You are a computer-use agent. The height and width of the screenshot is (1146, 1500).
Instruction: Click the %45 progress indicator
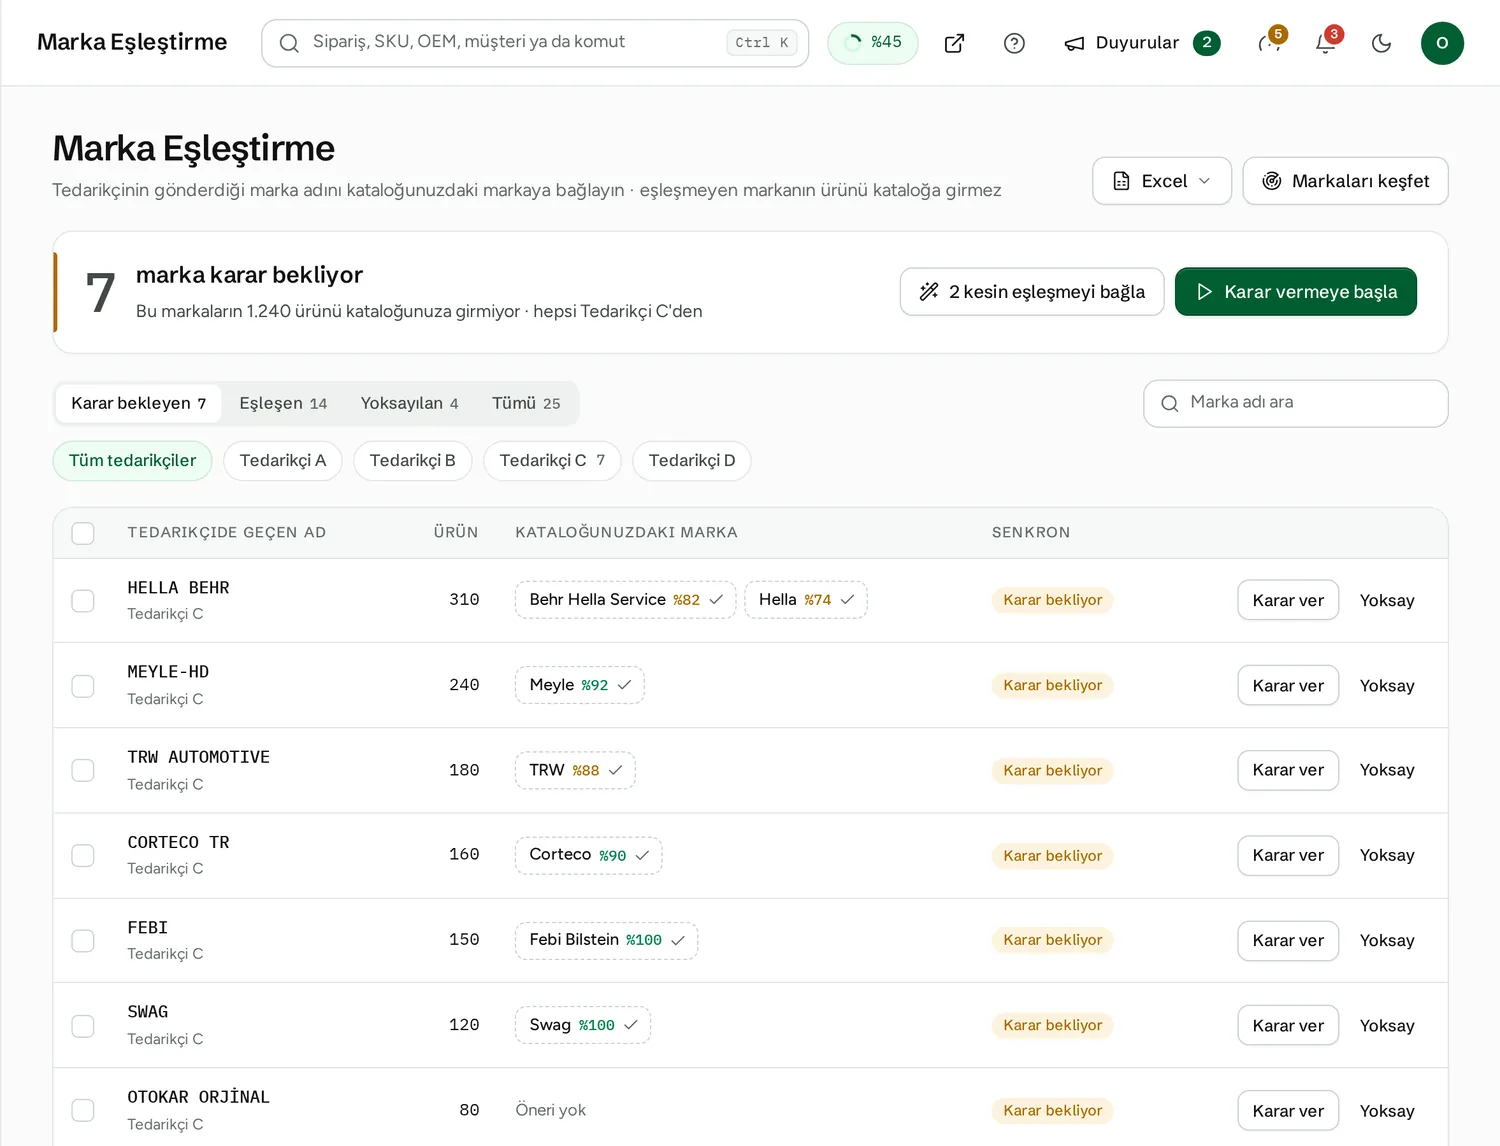pyautogui.click(x=873, y=43)
